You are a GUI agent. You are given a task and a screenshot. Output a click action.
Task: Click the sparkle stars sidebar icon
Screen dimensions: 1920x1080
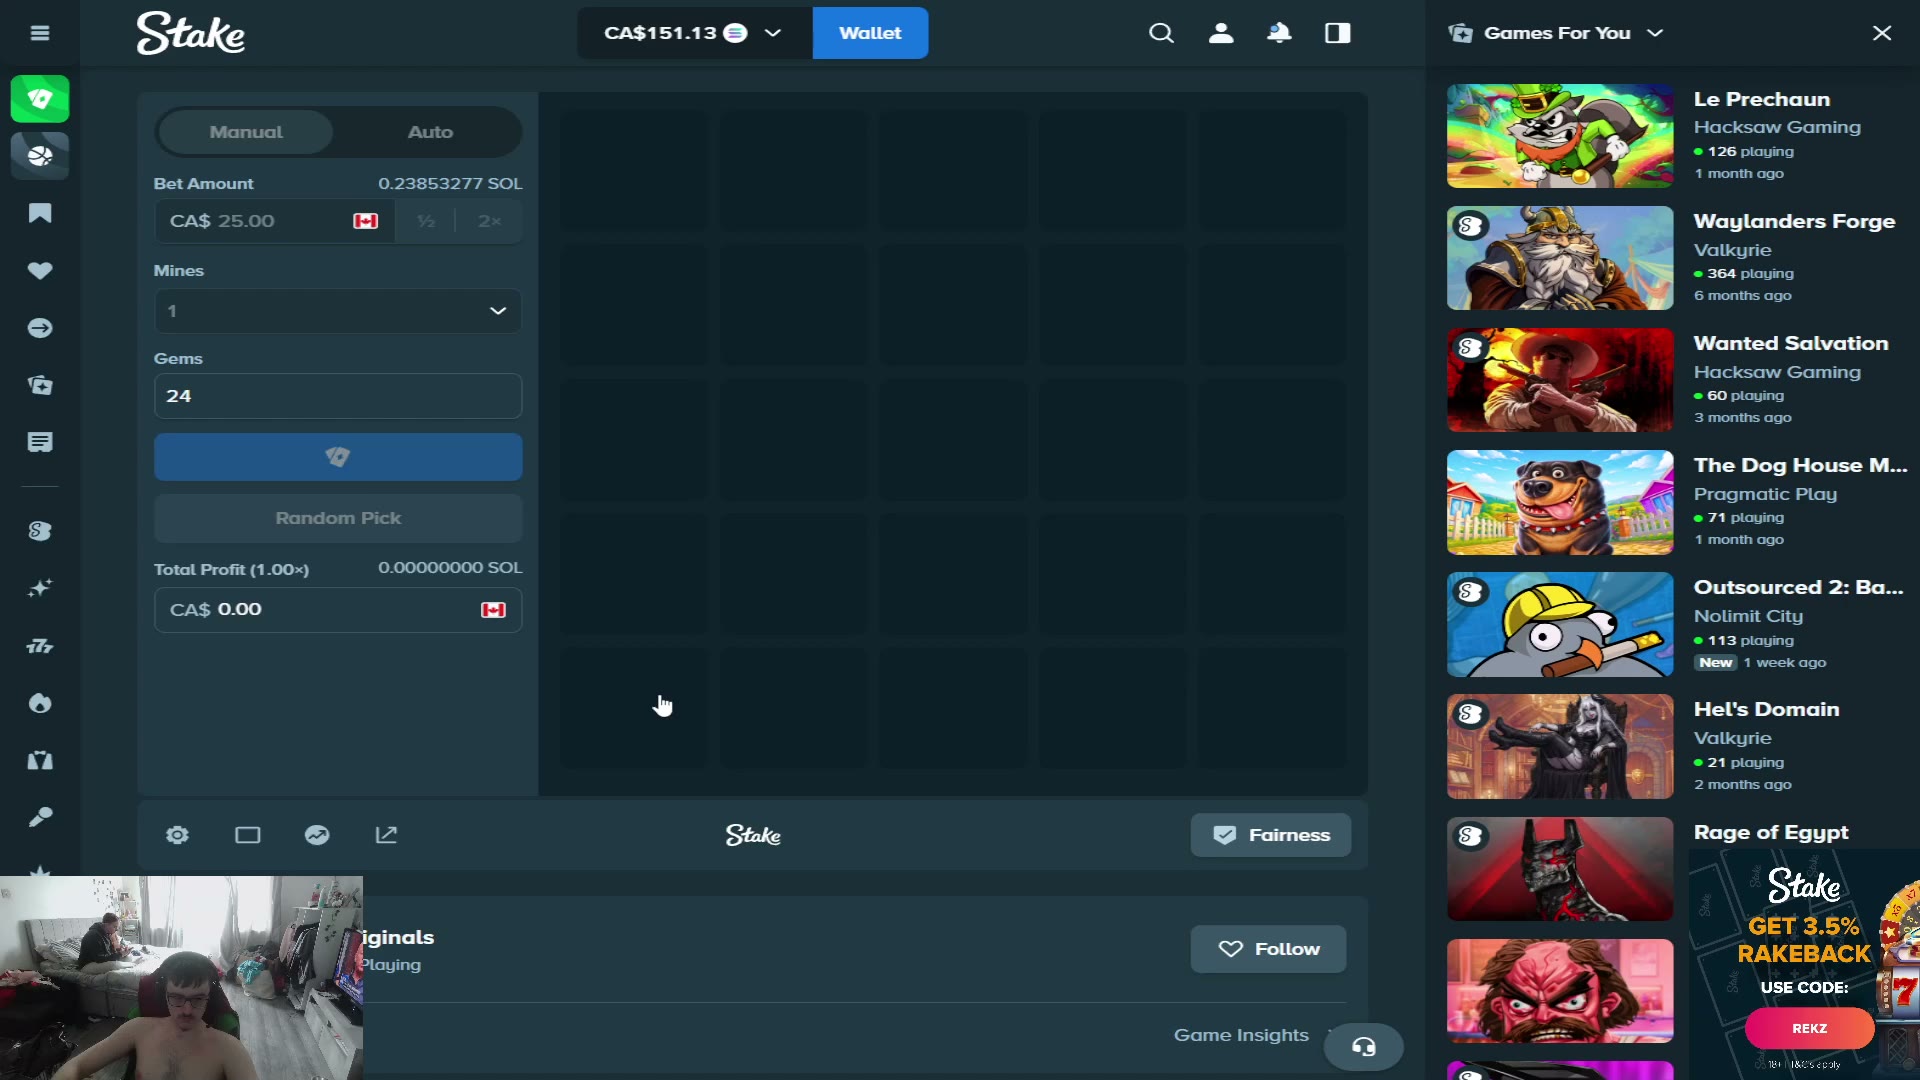click(x=40, y=588)
